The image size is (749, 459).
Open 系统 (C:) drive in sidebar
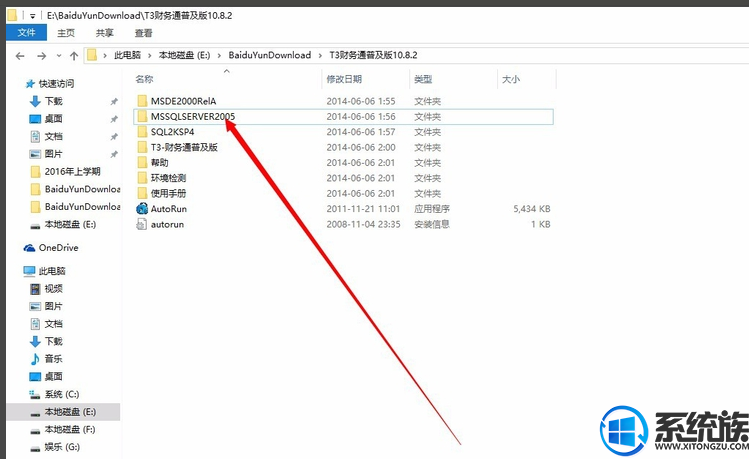pos(62,395)
